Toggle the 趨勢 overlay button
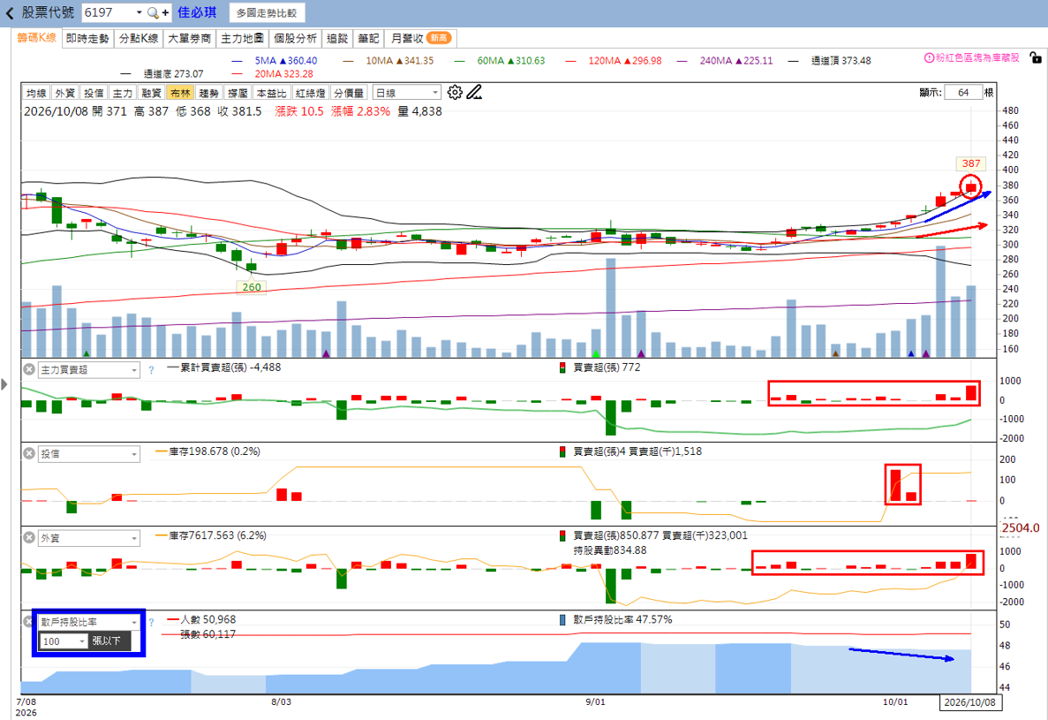Screen dimensions: 1048x720 [x=209, y=93]
